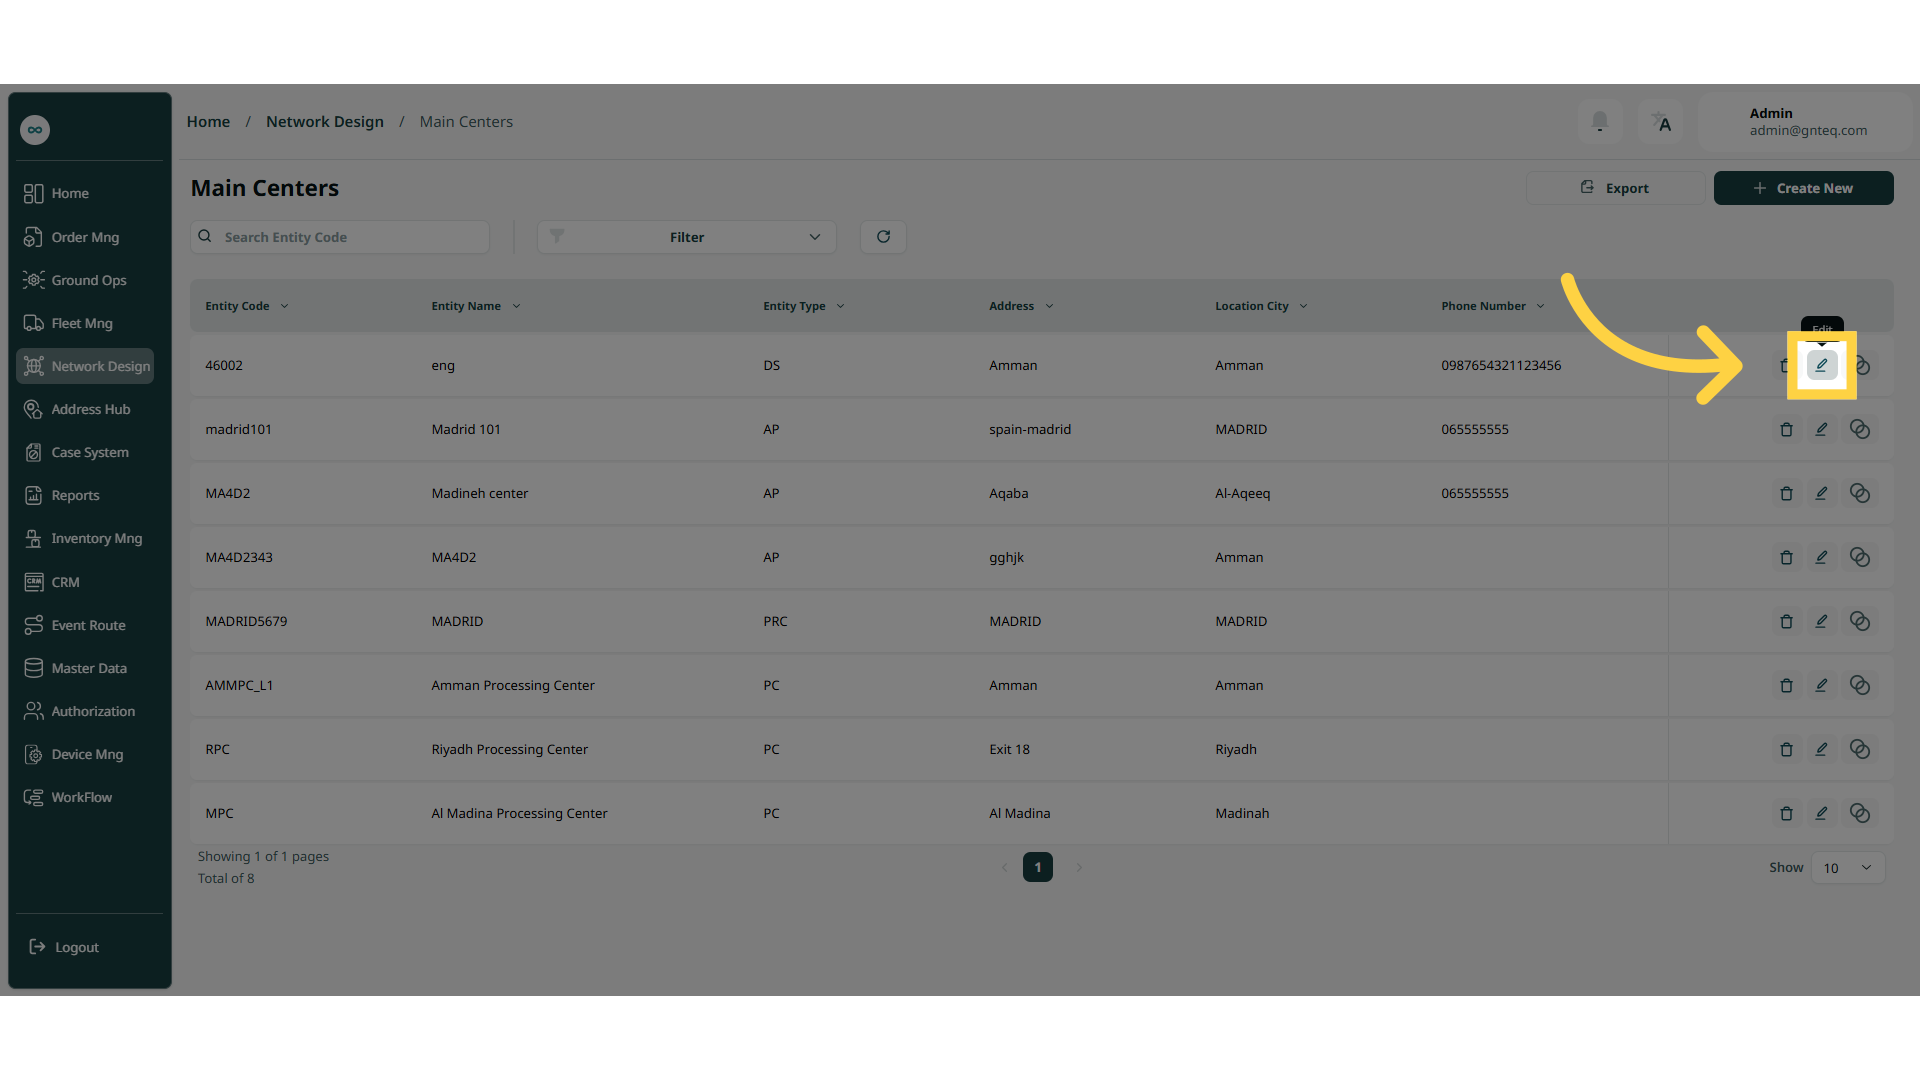This screenshot has height=1080, width=1920.
Task: Open the Filter dropdown
Action: (686, 237)
